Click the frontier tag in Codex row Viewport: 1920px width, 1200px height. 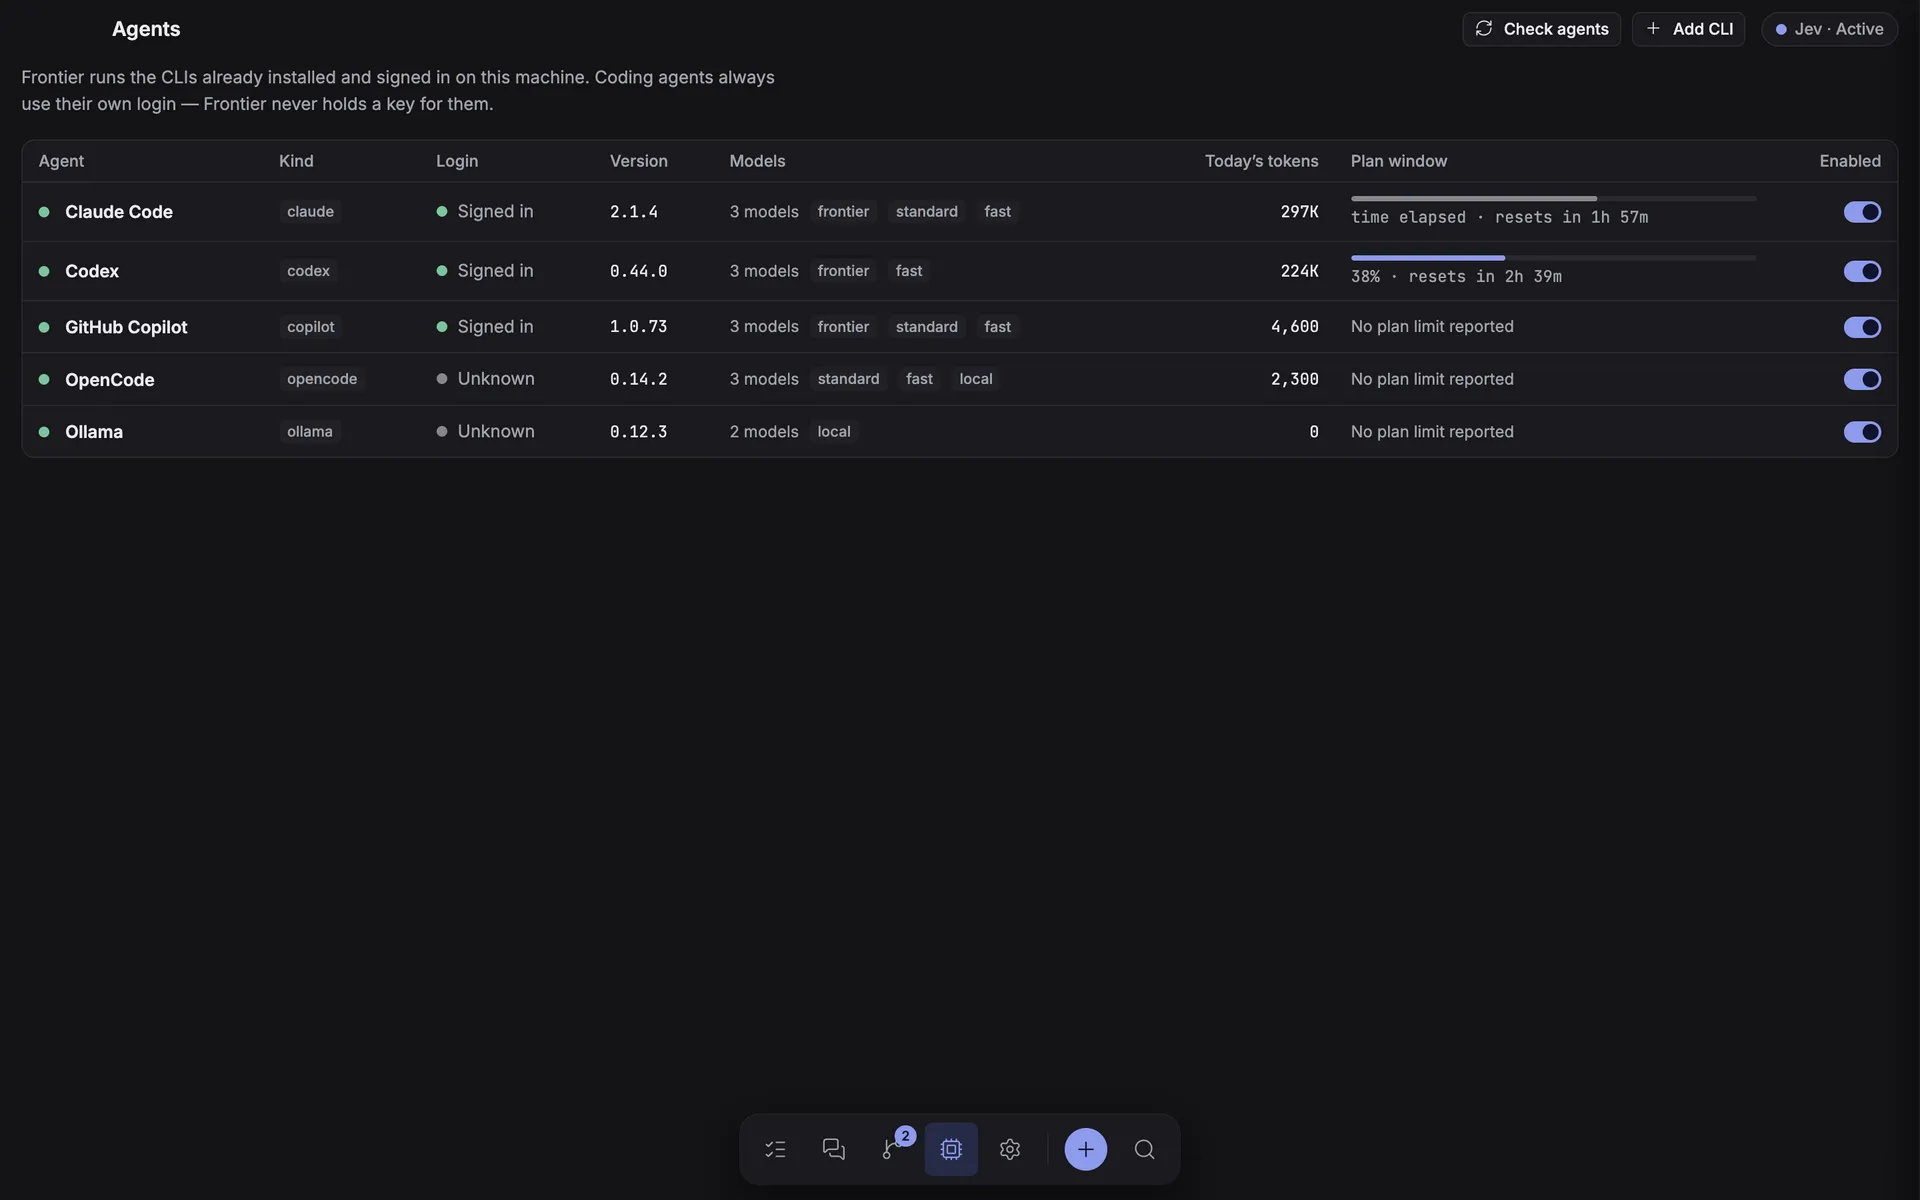(x=843, y=271)
